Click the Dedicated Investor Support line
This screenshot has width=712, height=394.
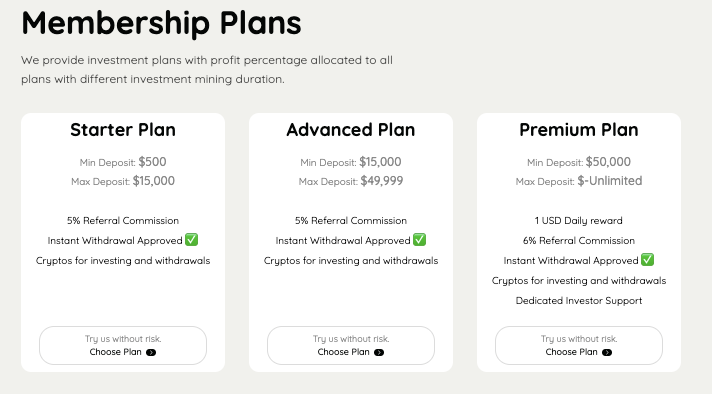579,300
